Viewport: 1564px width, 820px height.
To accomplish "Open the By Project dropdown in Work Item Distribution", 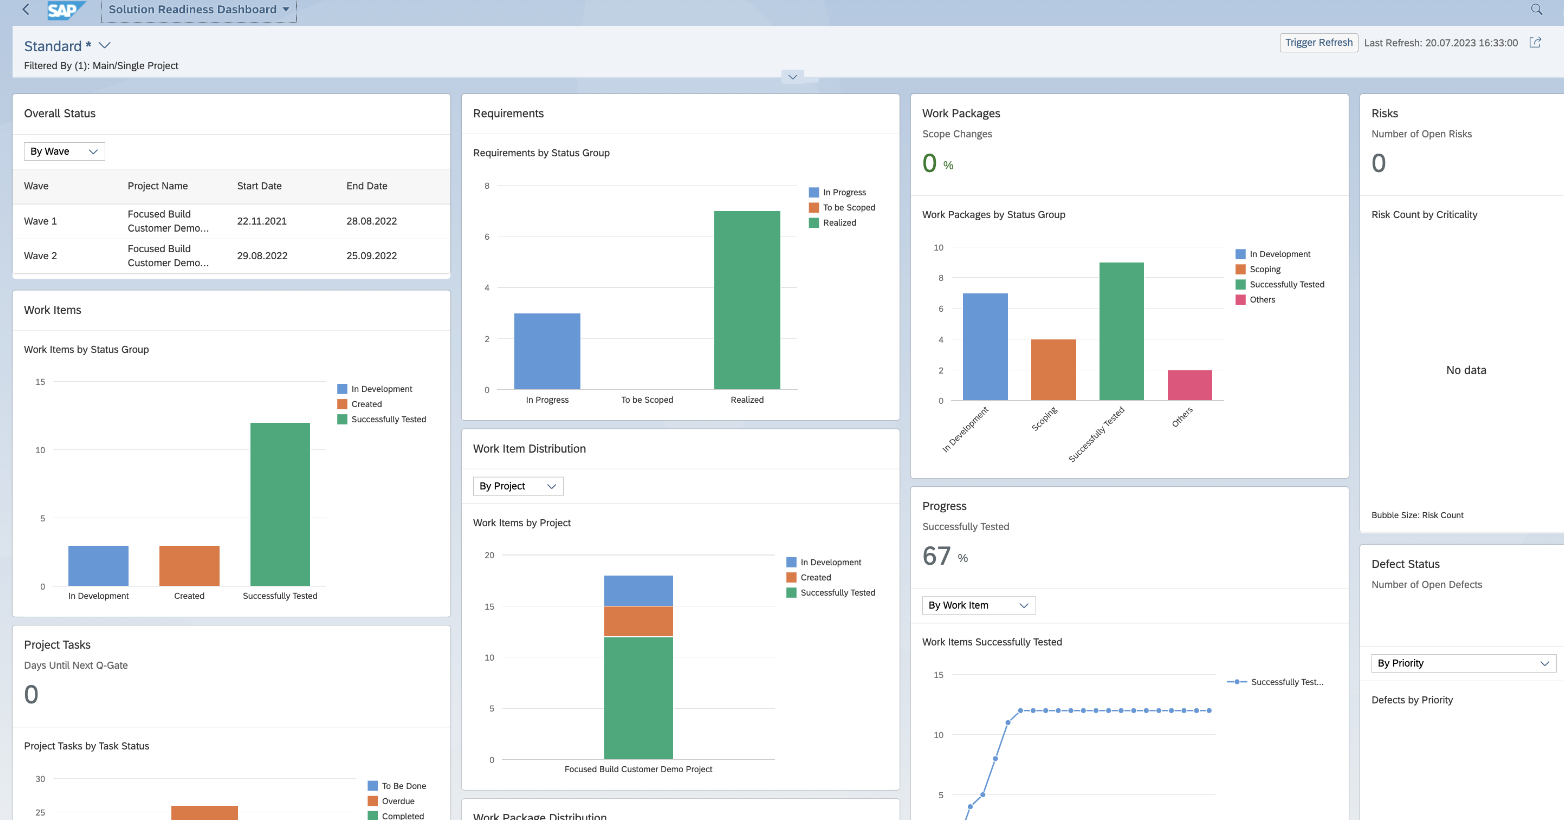I will tap(517, 485).
